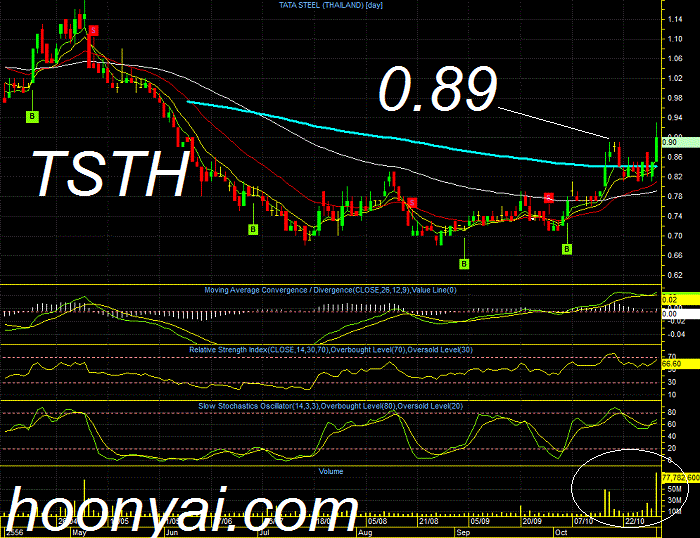This screenshot has width=700, height=538.
Task: Click the S sell marker in late September
Action: [x=549, y=198]
